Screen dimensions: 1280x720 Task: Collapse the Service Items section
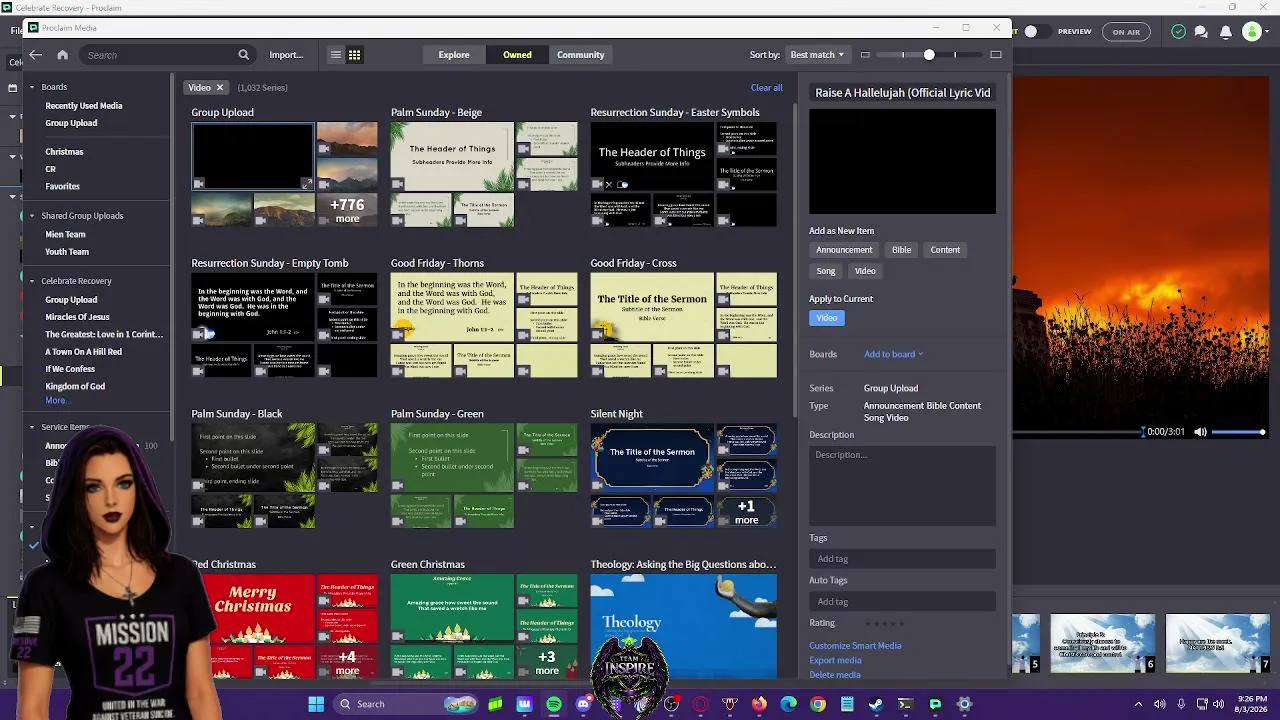(x=32, y=427)
